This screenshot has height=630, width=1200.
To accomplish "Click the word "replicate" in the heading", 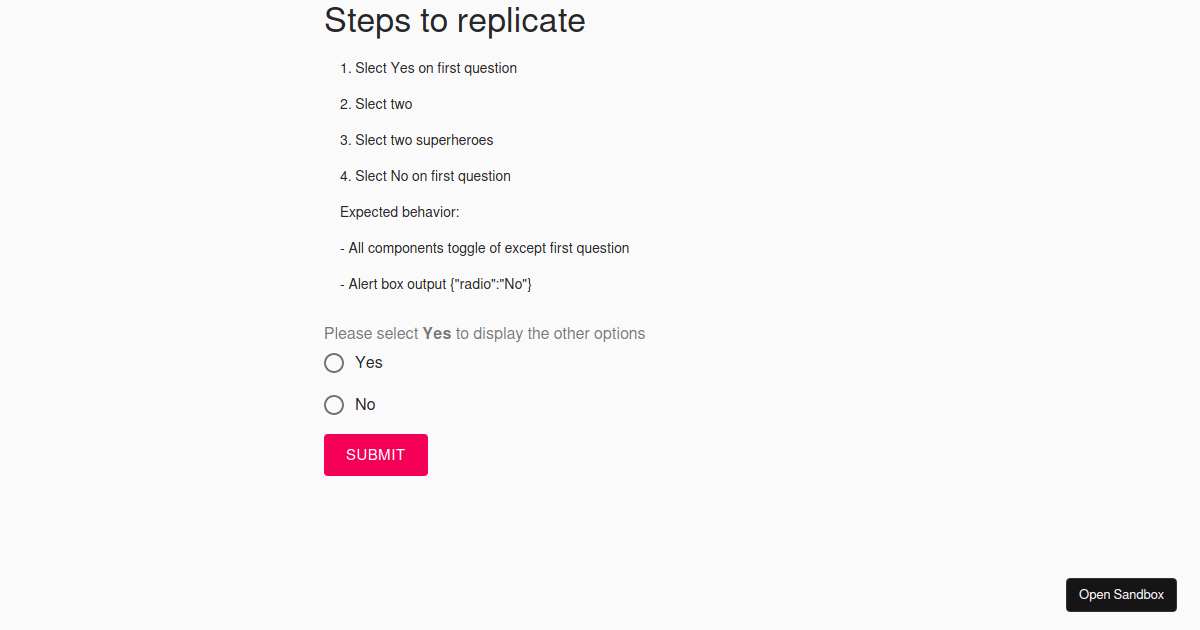I will point(522,20).
